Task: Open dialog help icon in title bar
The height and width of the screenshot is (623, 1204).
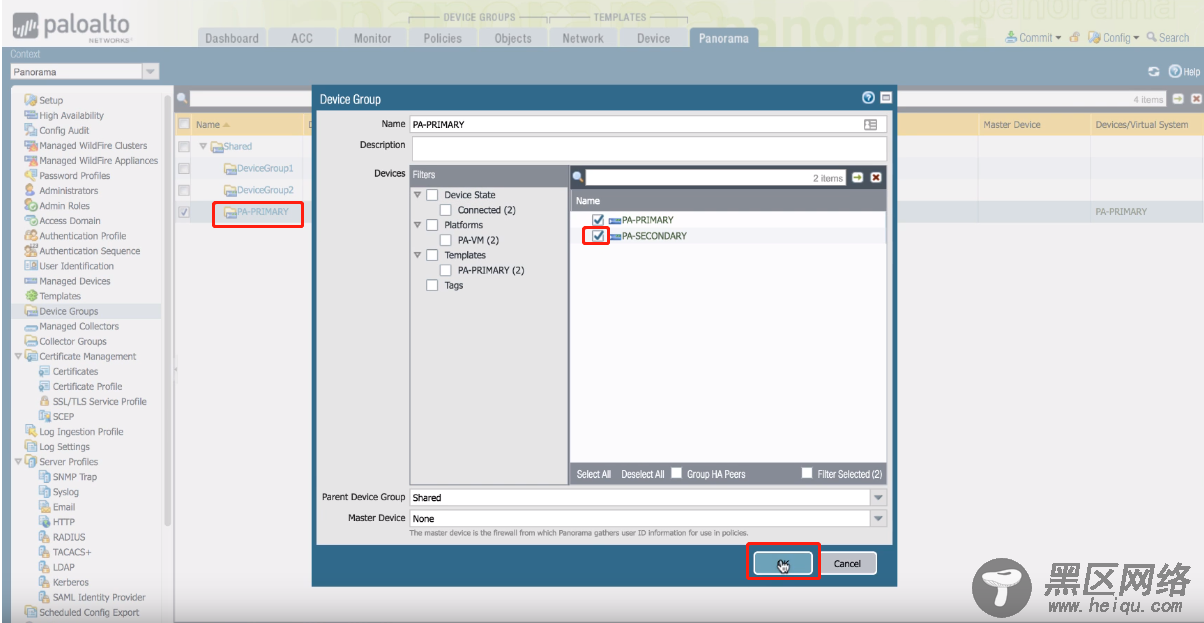Action: (868, 98)
